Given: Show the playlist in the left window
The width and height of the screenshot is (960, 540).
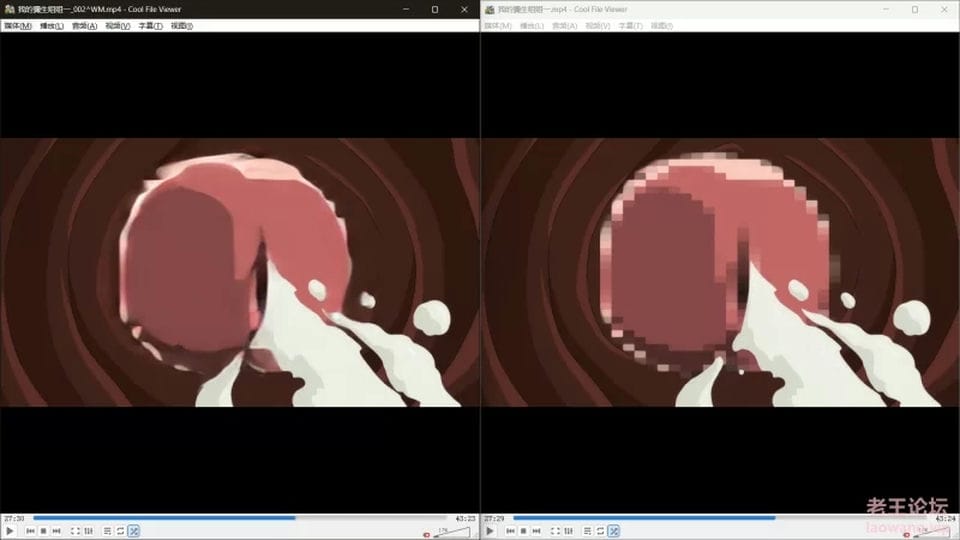Looking at the screenshot, I should coord(108,531).
